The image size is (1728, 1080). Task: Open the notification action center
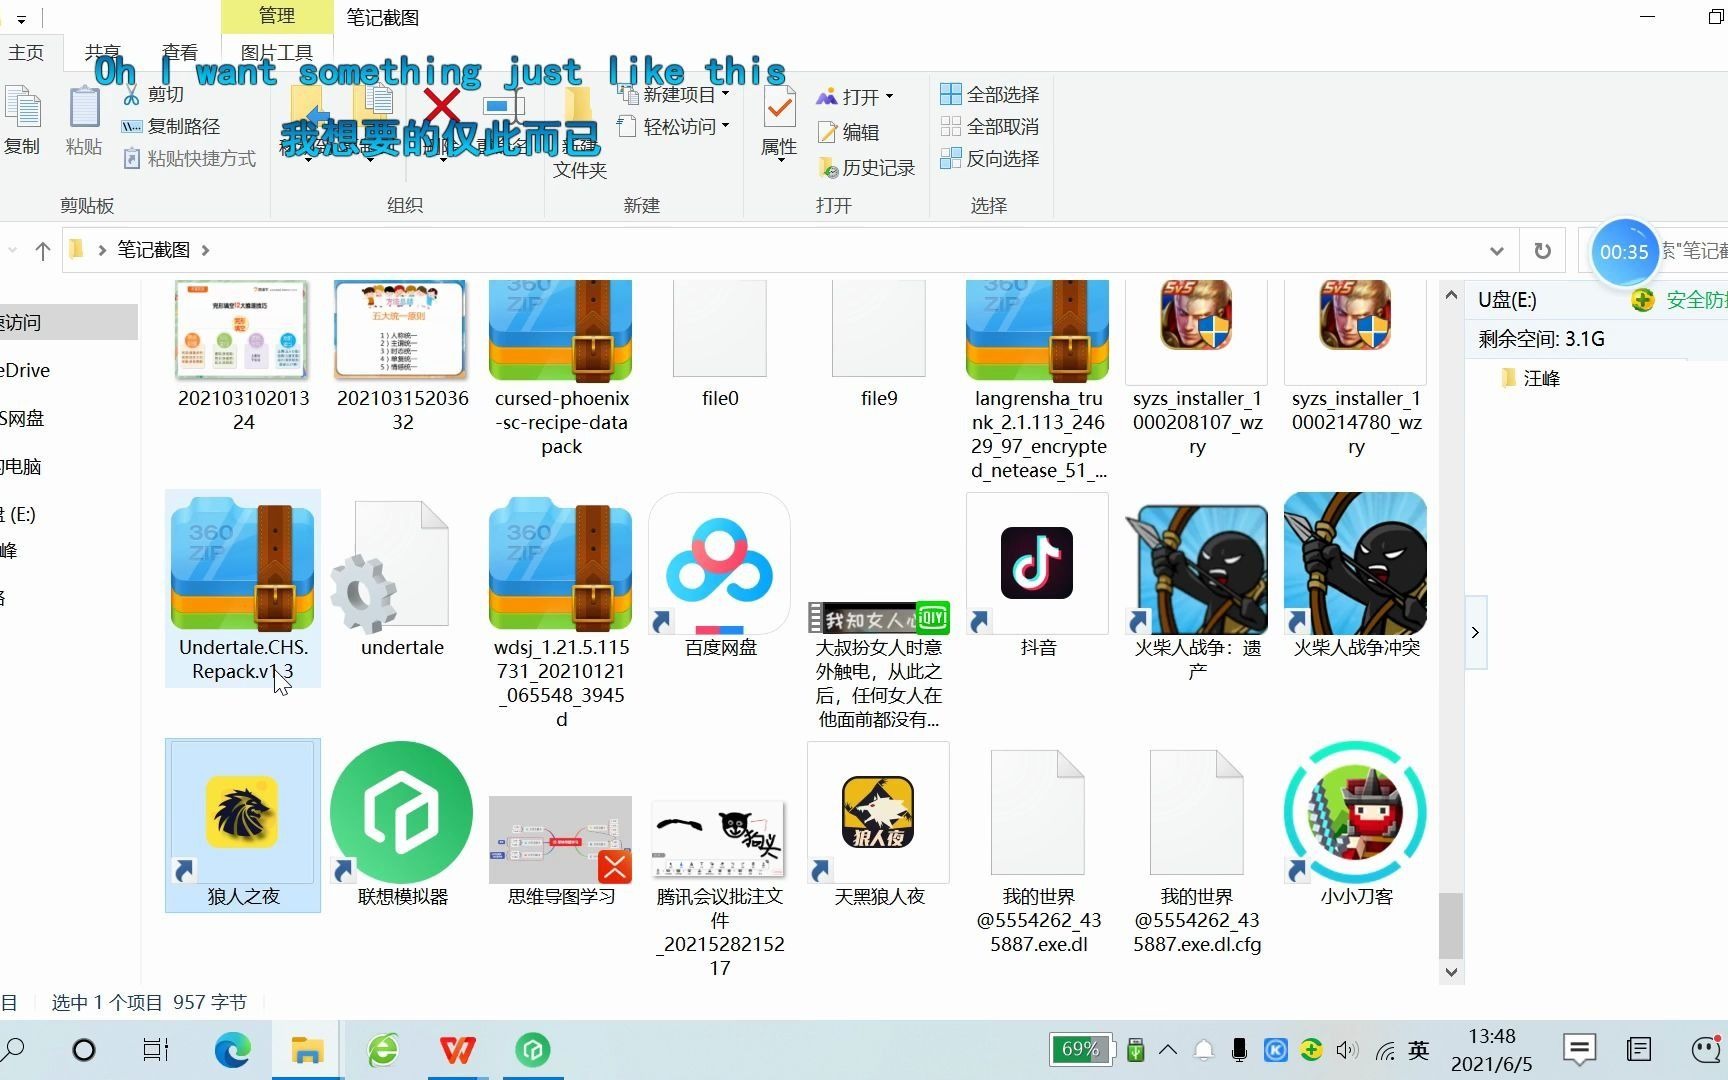coord(1579,1050)
